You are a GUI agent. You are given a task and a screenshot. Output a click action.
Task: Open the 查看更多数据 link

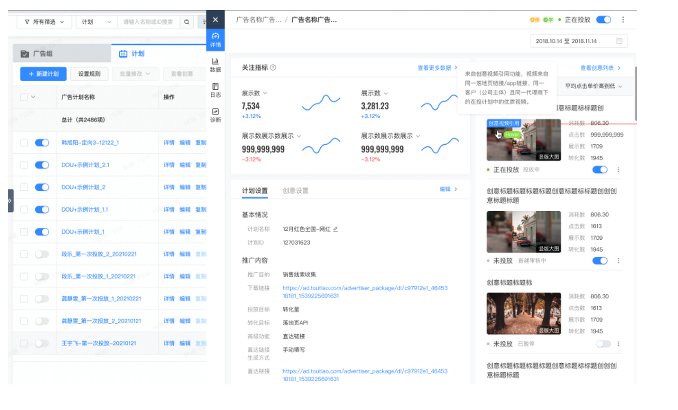[437, 68]
